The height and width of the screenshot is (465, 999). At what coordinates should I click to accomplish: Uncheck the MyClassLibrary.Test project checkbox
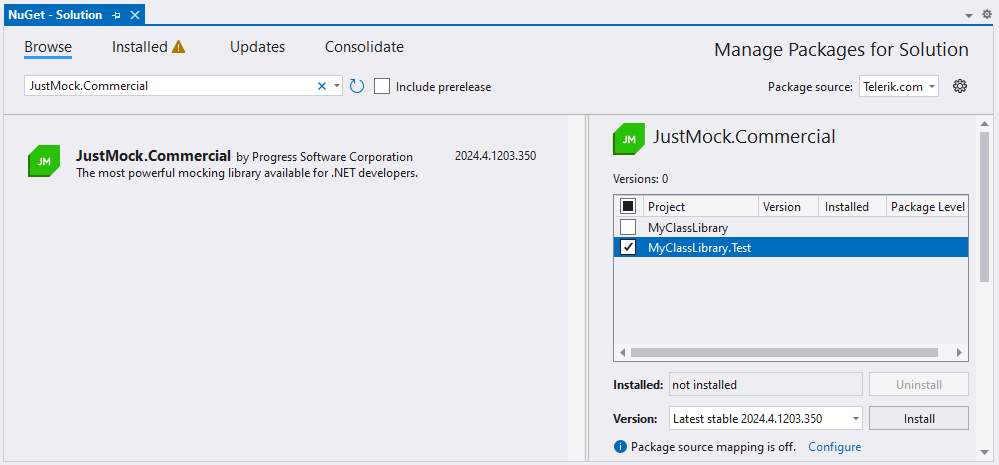[628, 248]
